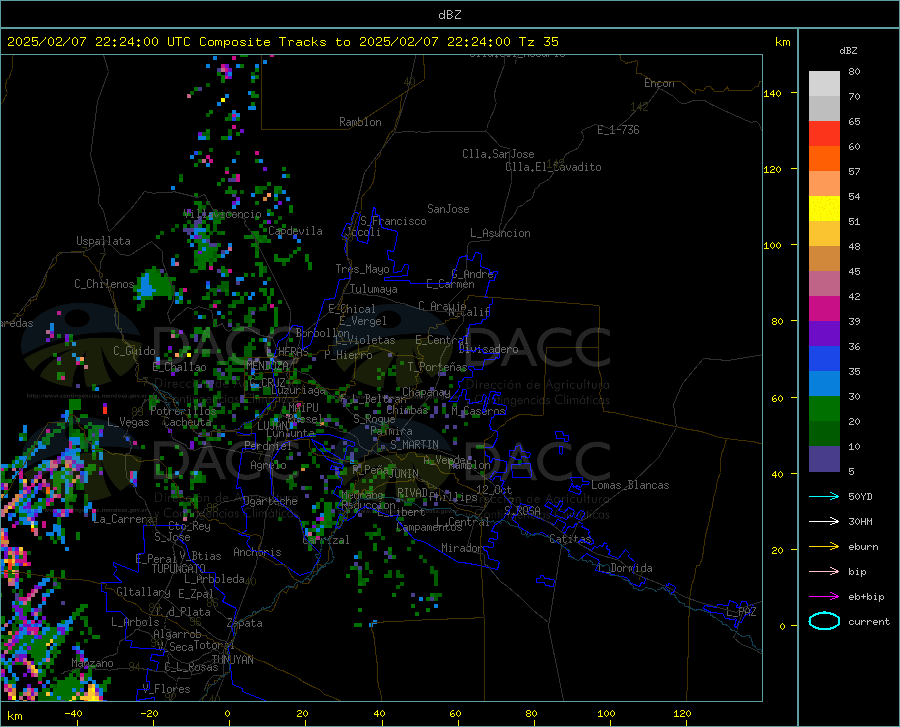Click the Ugarteche map label
This screenshot has height=727, width=900.
[270, 501]
